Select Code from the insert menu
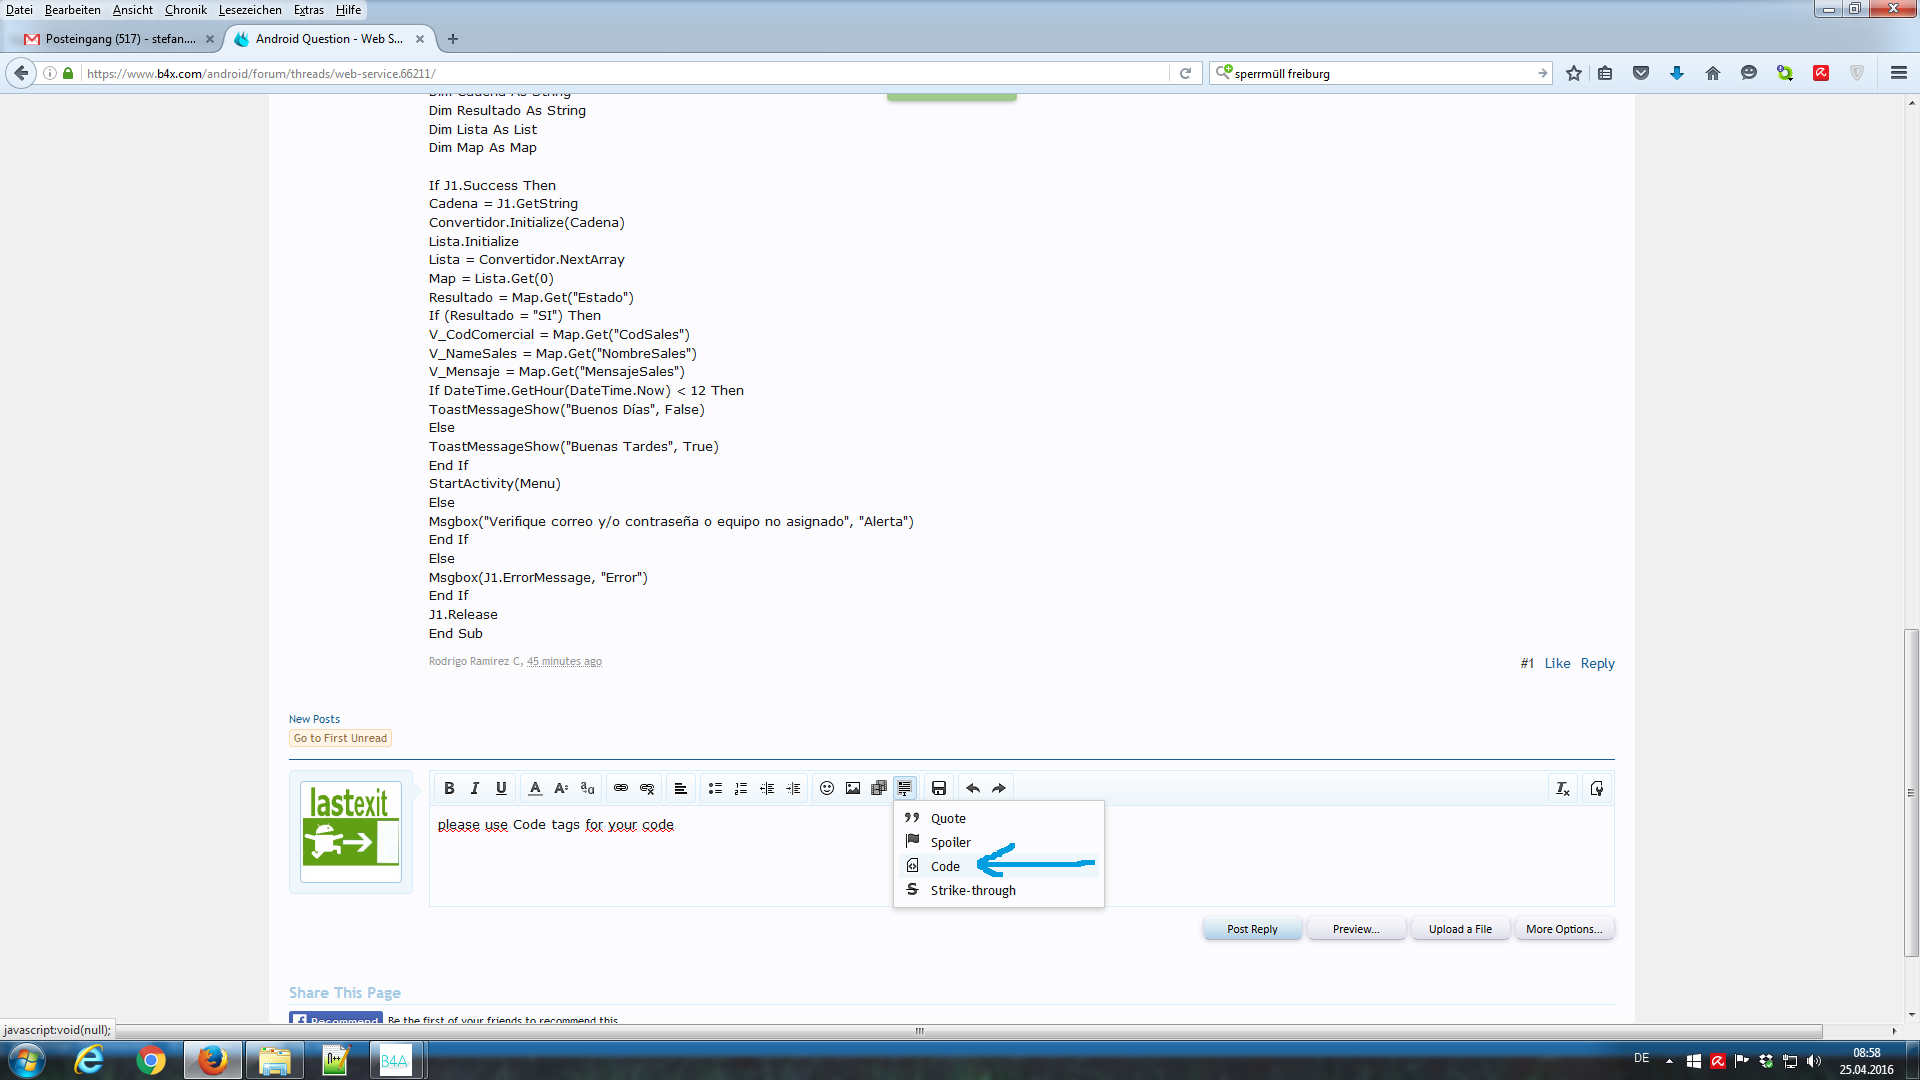Viewport: 1920px width, 1080px height. (x=945, y=867)
